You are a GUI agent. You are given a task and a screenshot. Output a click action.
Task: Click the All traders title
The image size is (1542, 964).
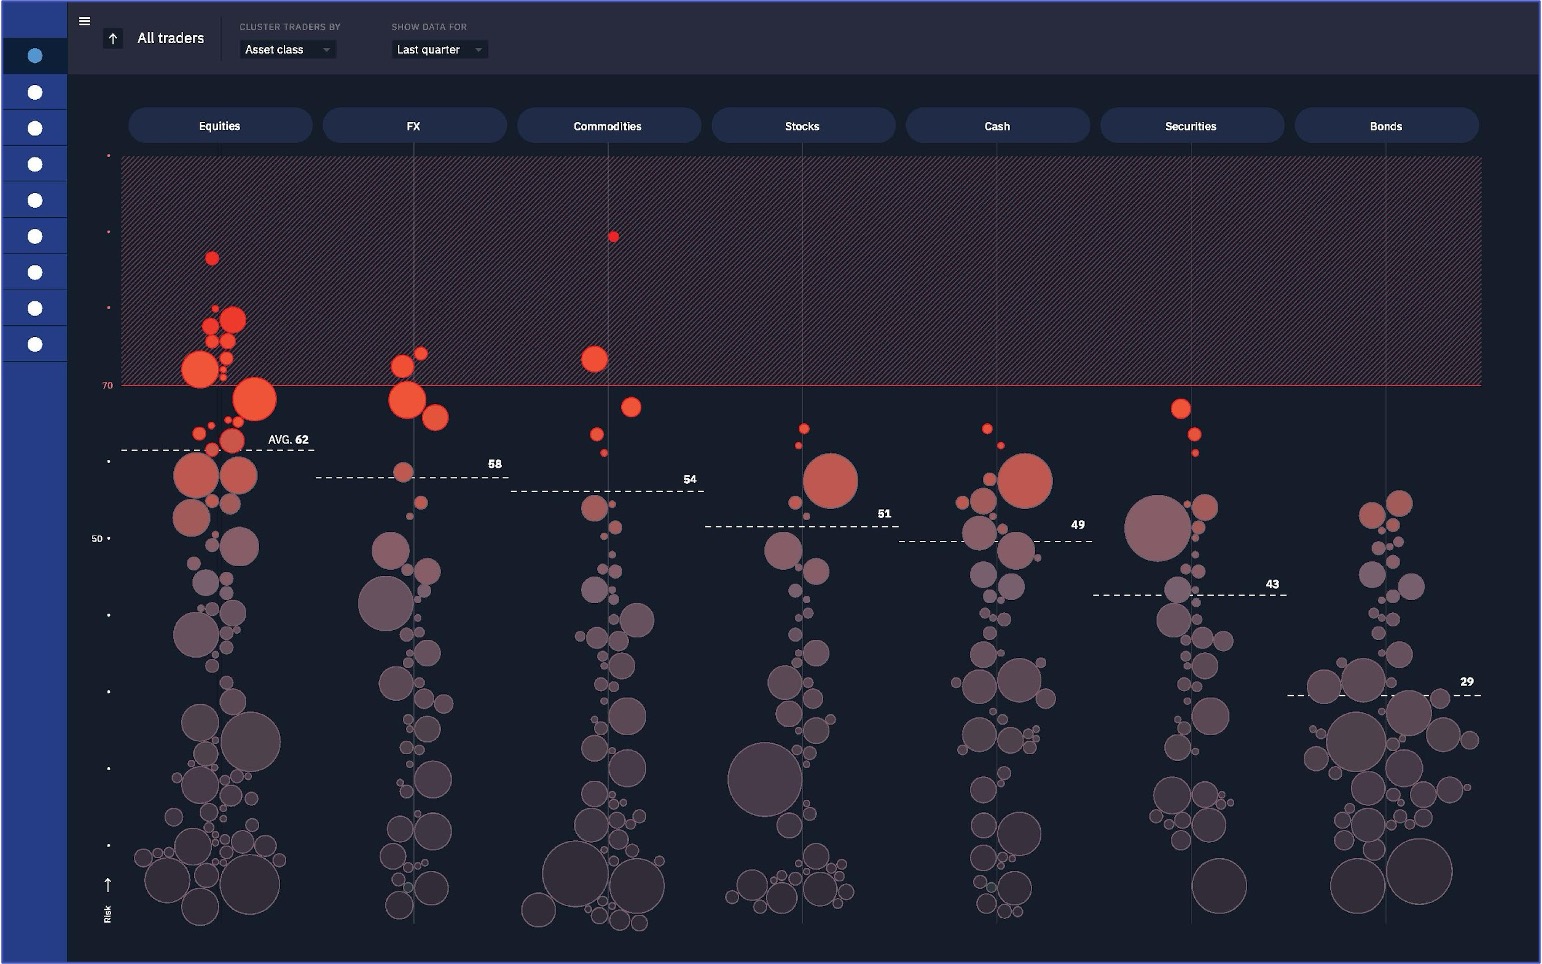point(170,38)
